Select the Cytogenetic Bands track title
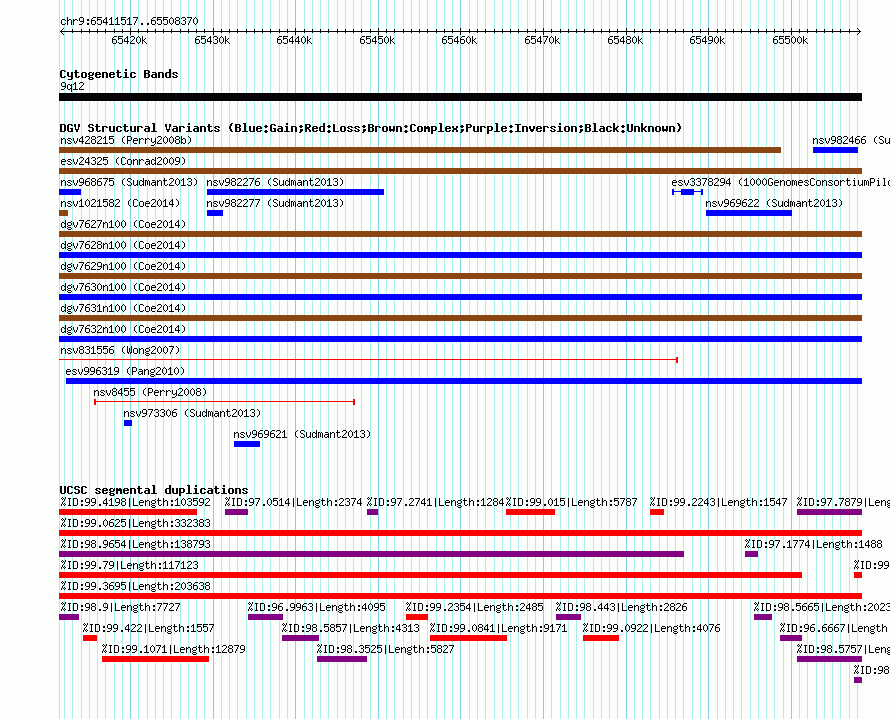The height and width of the screenshot is (719, 890). tap(119, 74)
